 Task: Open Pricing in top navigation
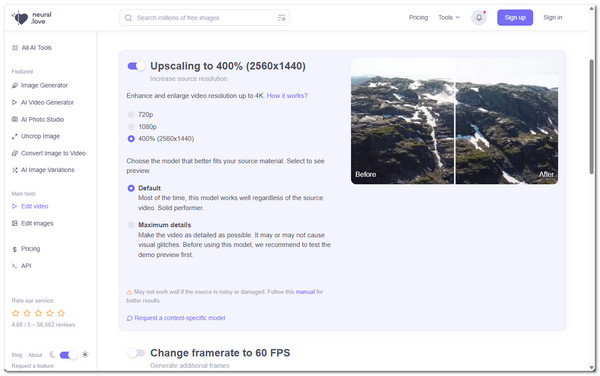[418, 18]
